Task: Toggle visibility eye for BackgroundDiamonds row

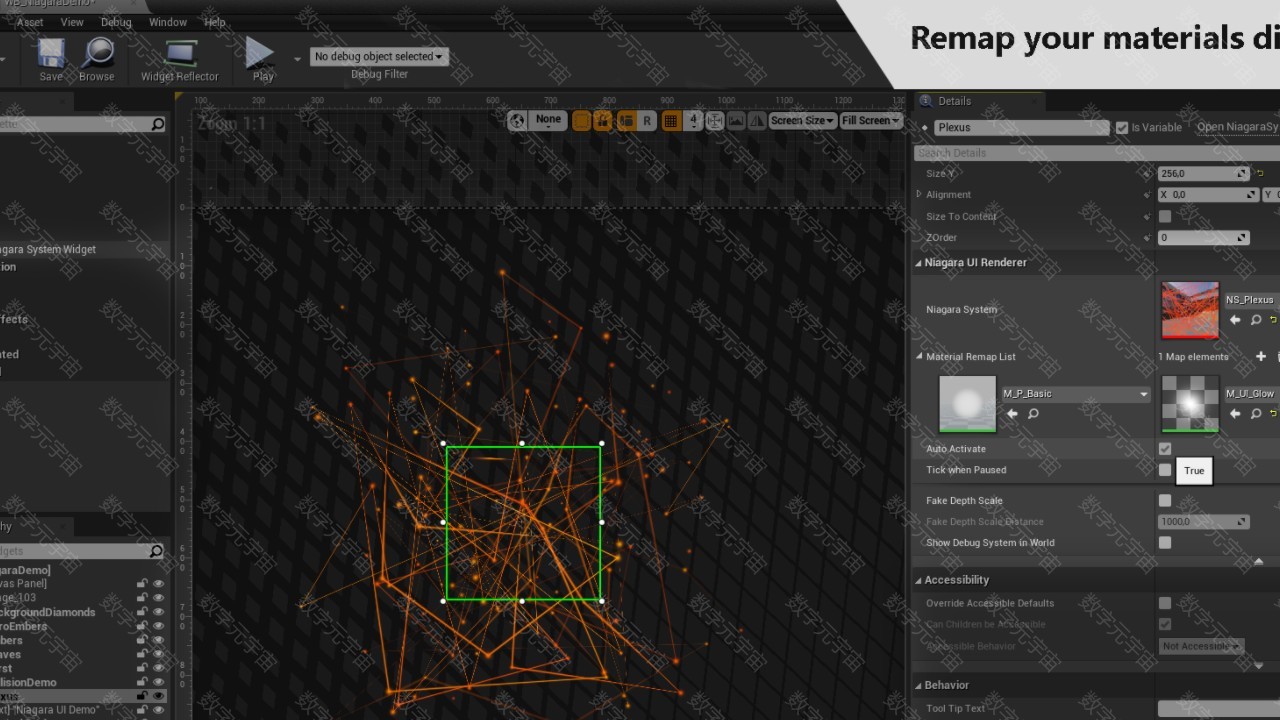Action: pyautogui.click(x=158, y=613)
